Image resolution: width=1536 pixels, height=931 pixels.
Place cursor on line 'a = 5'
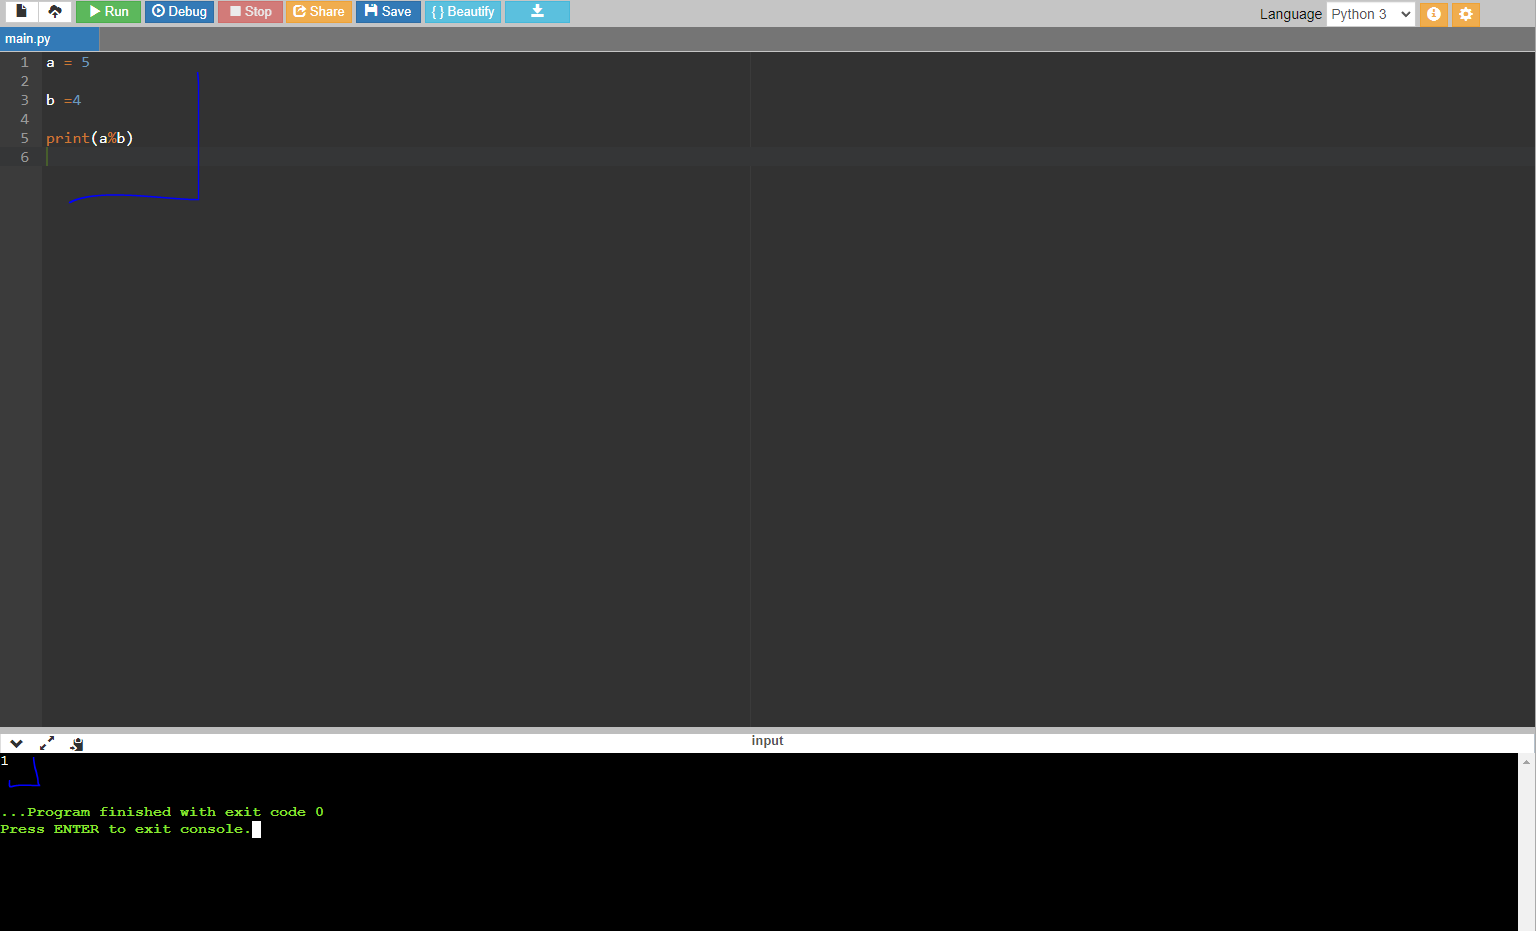coord(68,62)
